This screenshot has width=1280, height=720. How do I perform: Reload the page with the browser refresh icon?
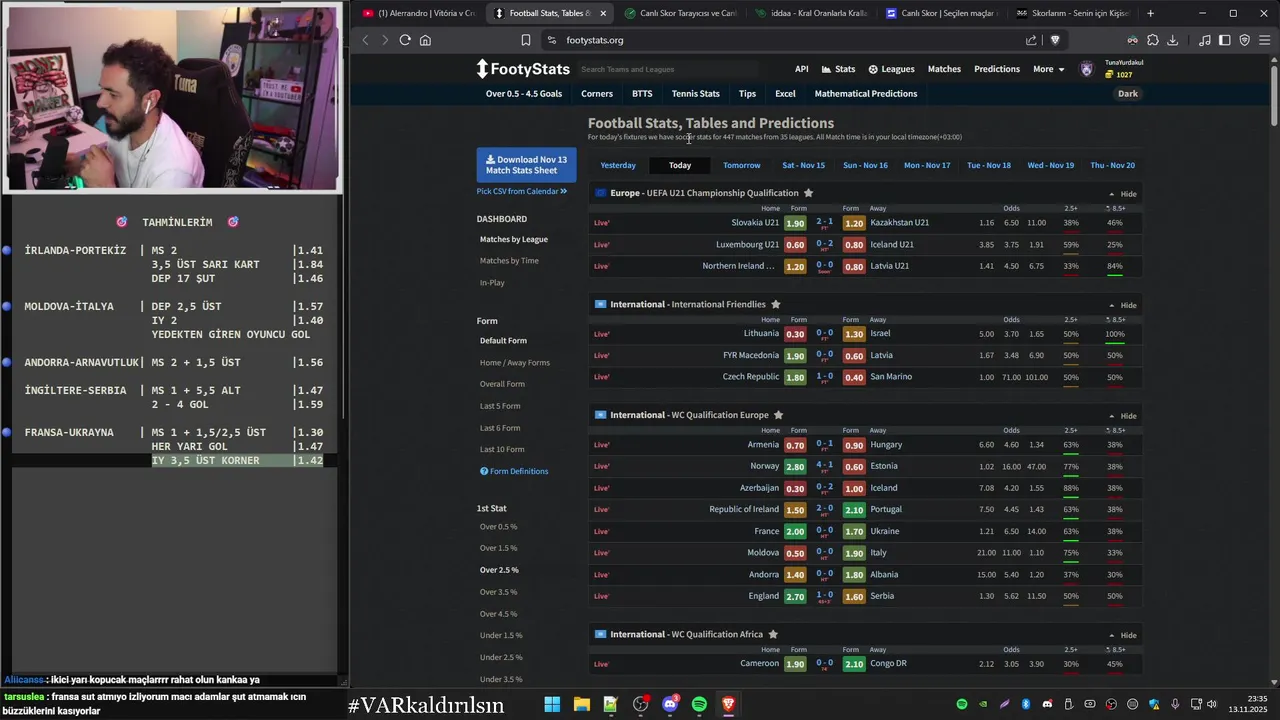pyautogui.click(x=405, y=40)
